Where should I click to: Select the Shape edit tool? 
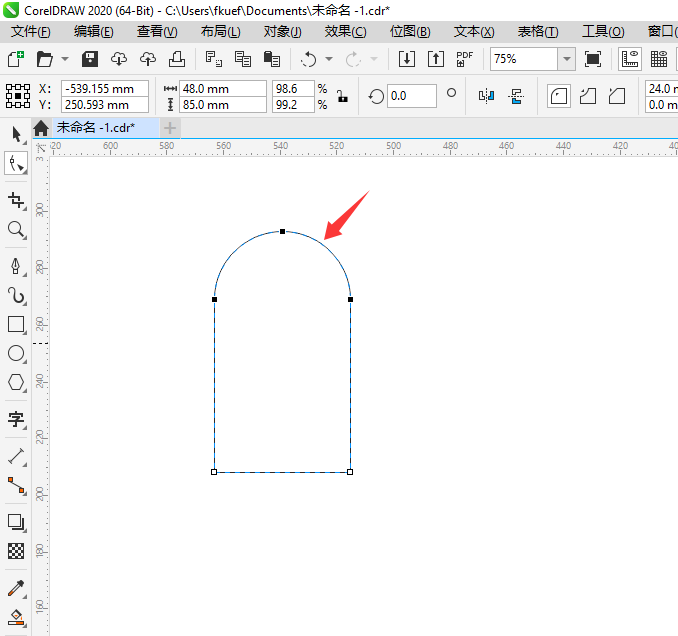click(16, 164)
